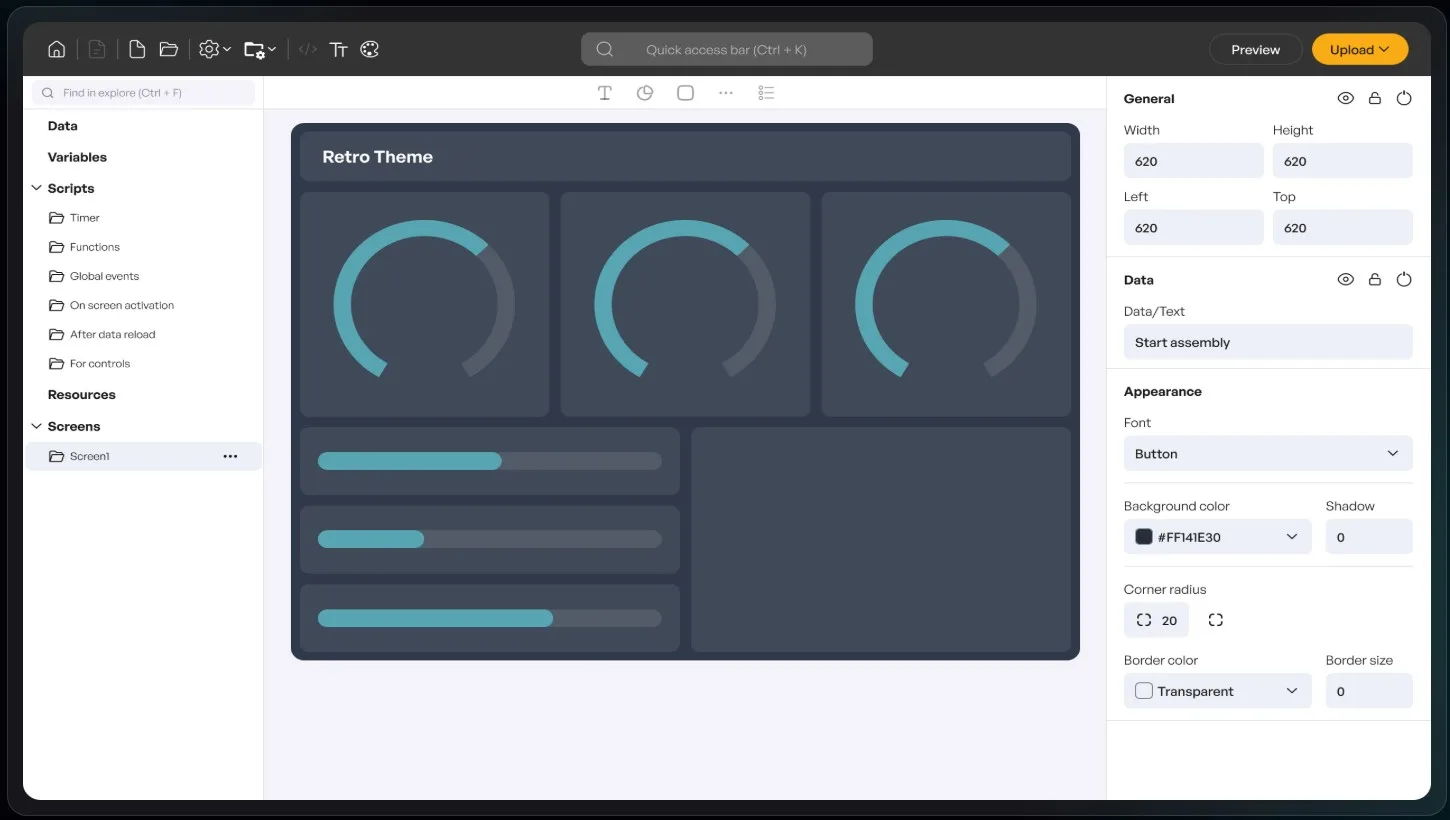Toggle the lock in the General section
Viewport: 1450px width, 820px height.
pos(1375,98)
